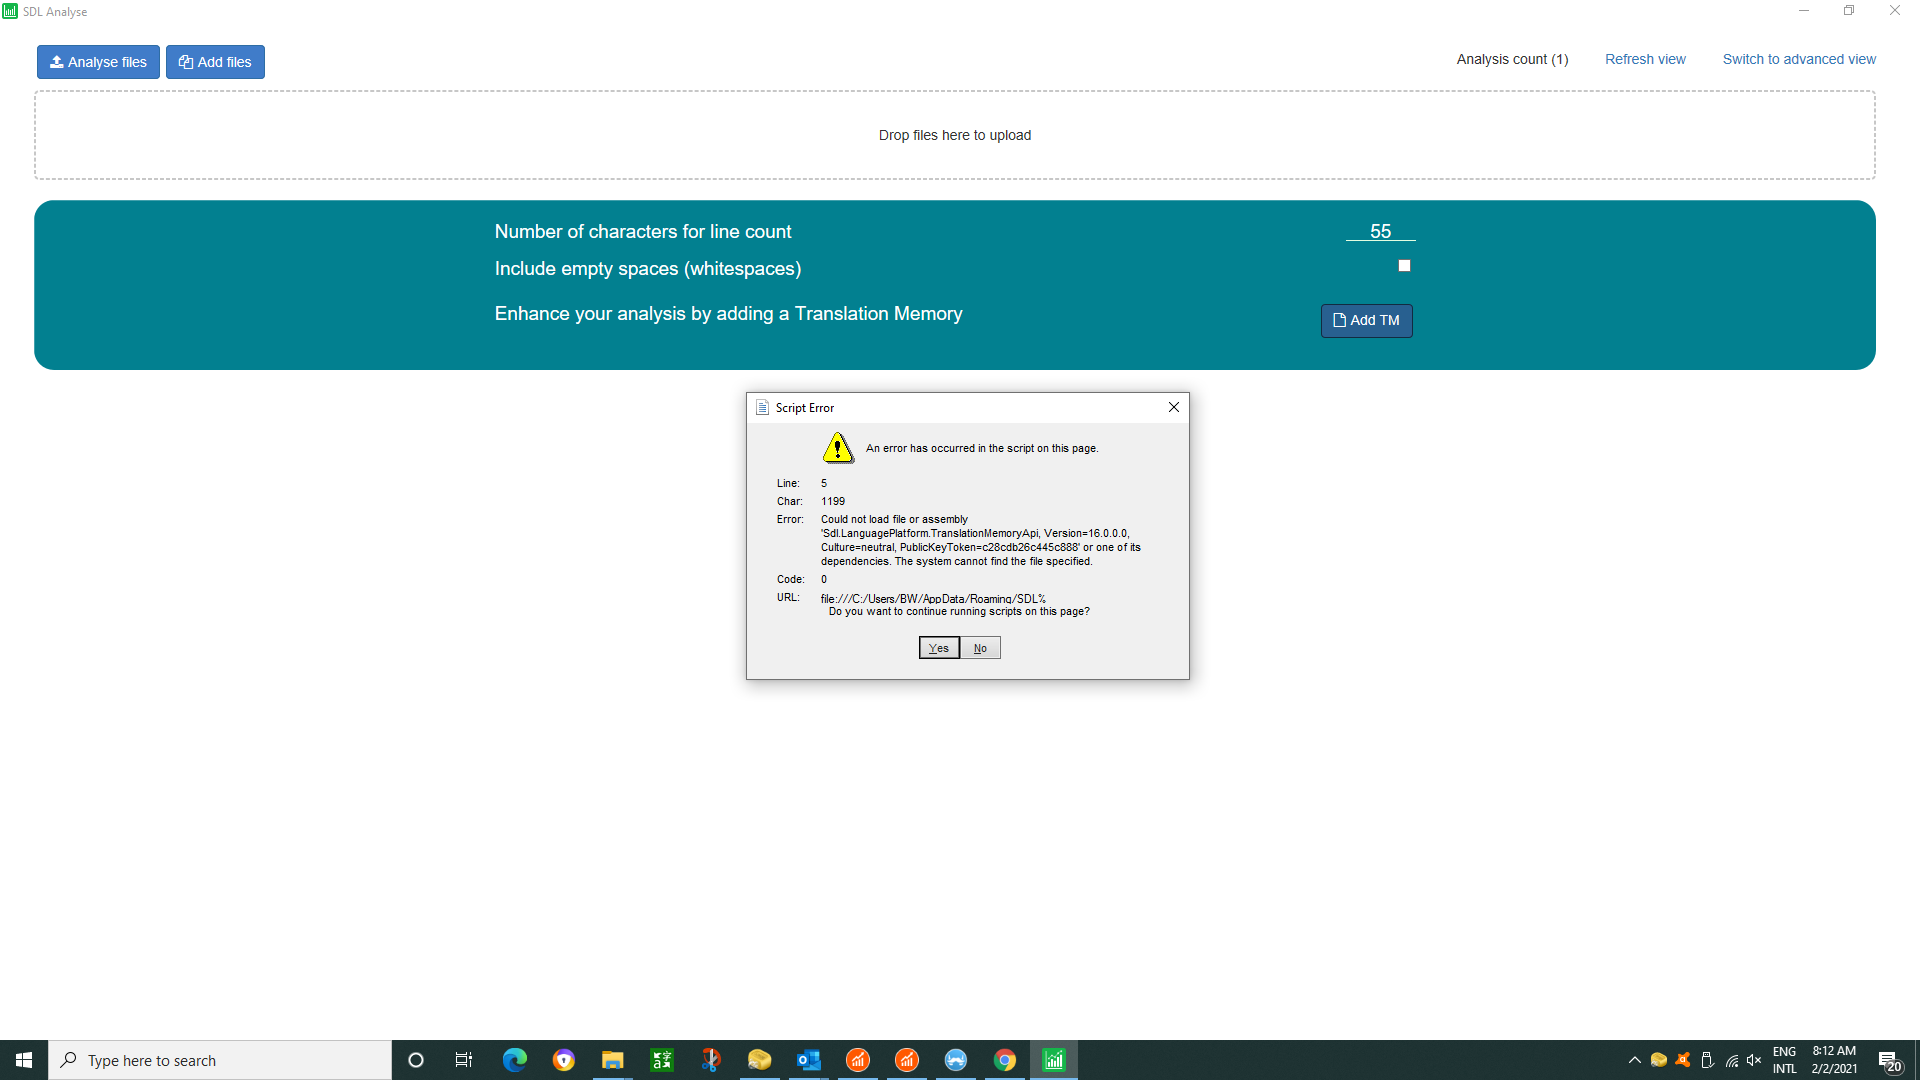The width and height of the screenshot is (1920, 1080).
Task: Close the Script Error dialog
Action: pos(1174,407)
